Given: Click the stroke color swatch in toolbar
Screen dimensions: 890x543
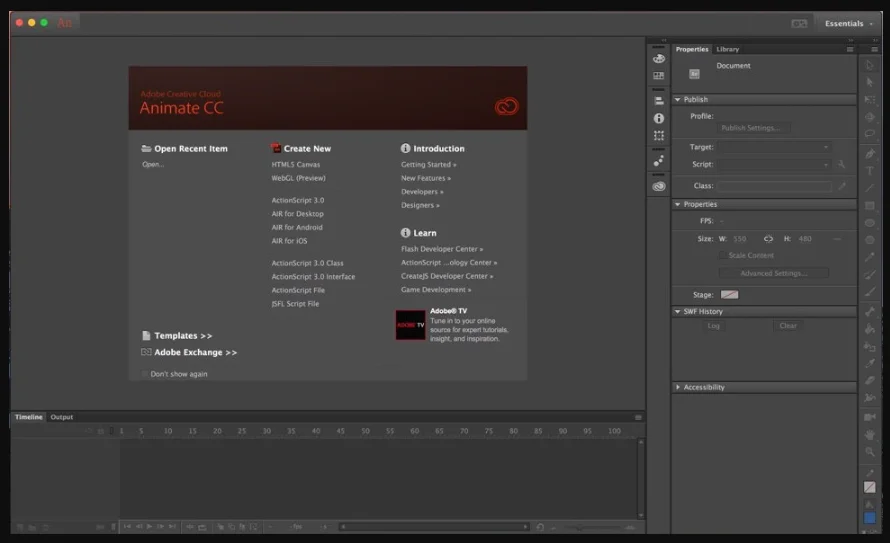Looking at the screenshot, I should 870,487.
